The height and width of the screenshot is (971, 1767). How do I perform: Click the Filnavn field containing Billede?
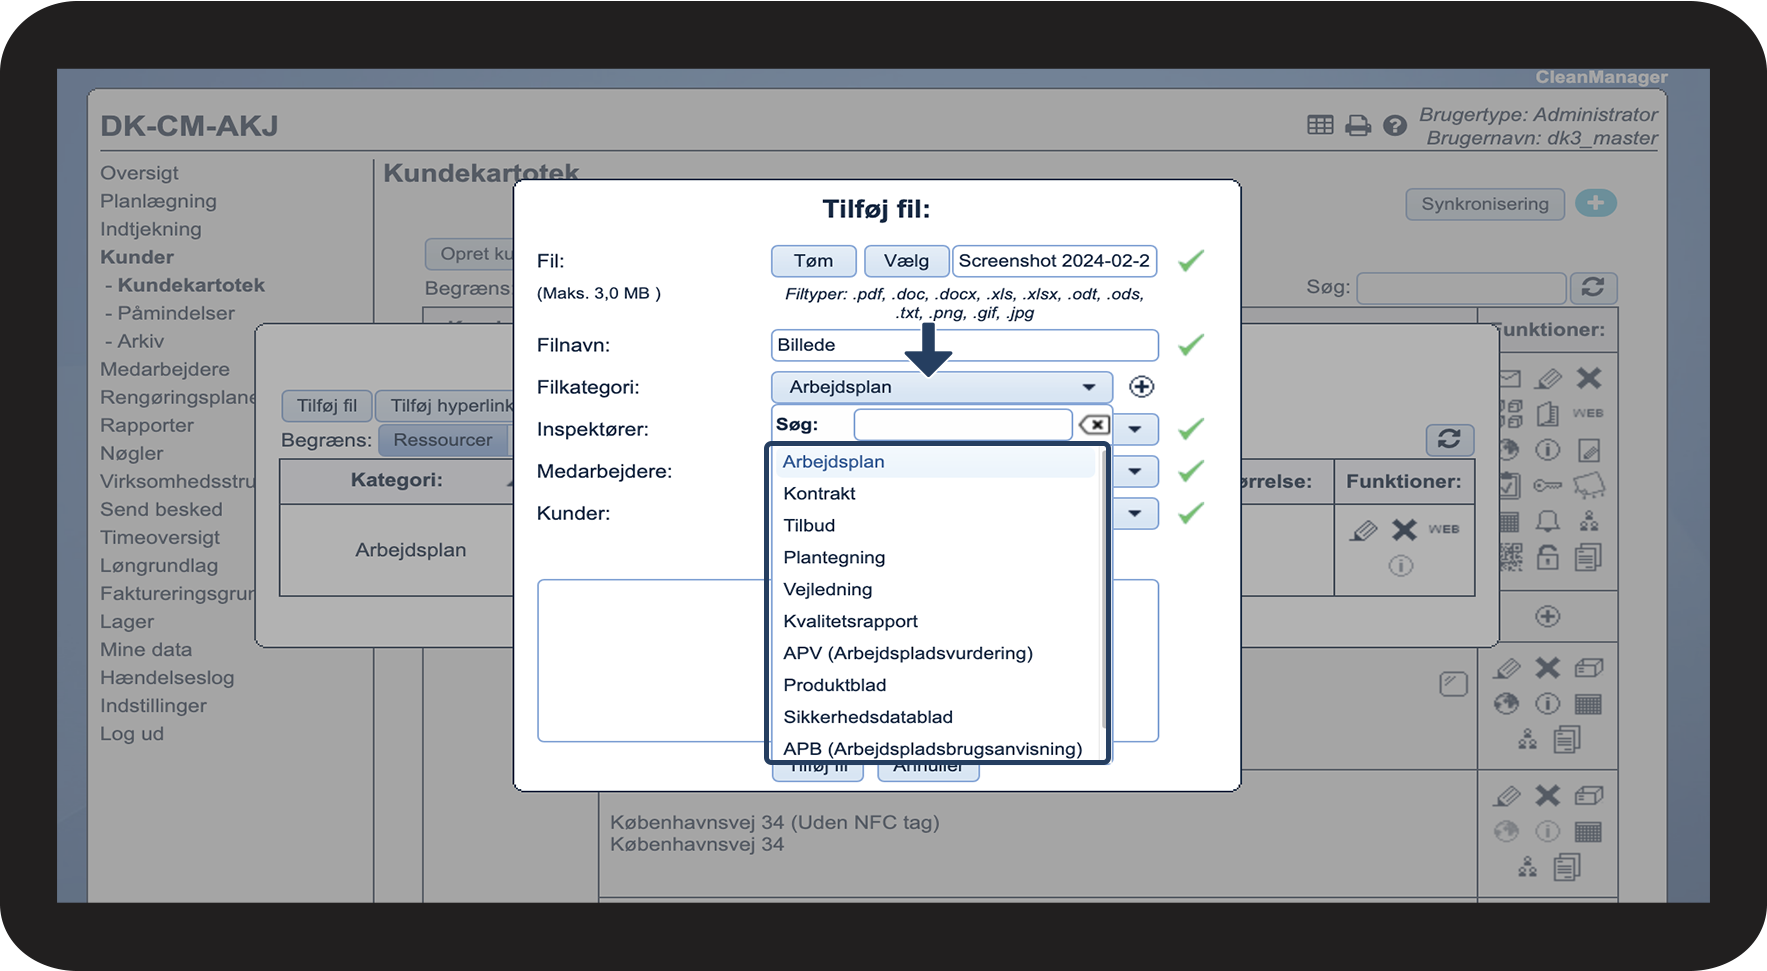pyautogui.click(x=964, y=345)
